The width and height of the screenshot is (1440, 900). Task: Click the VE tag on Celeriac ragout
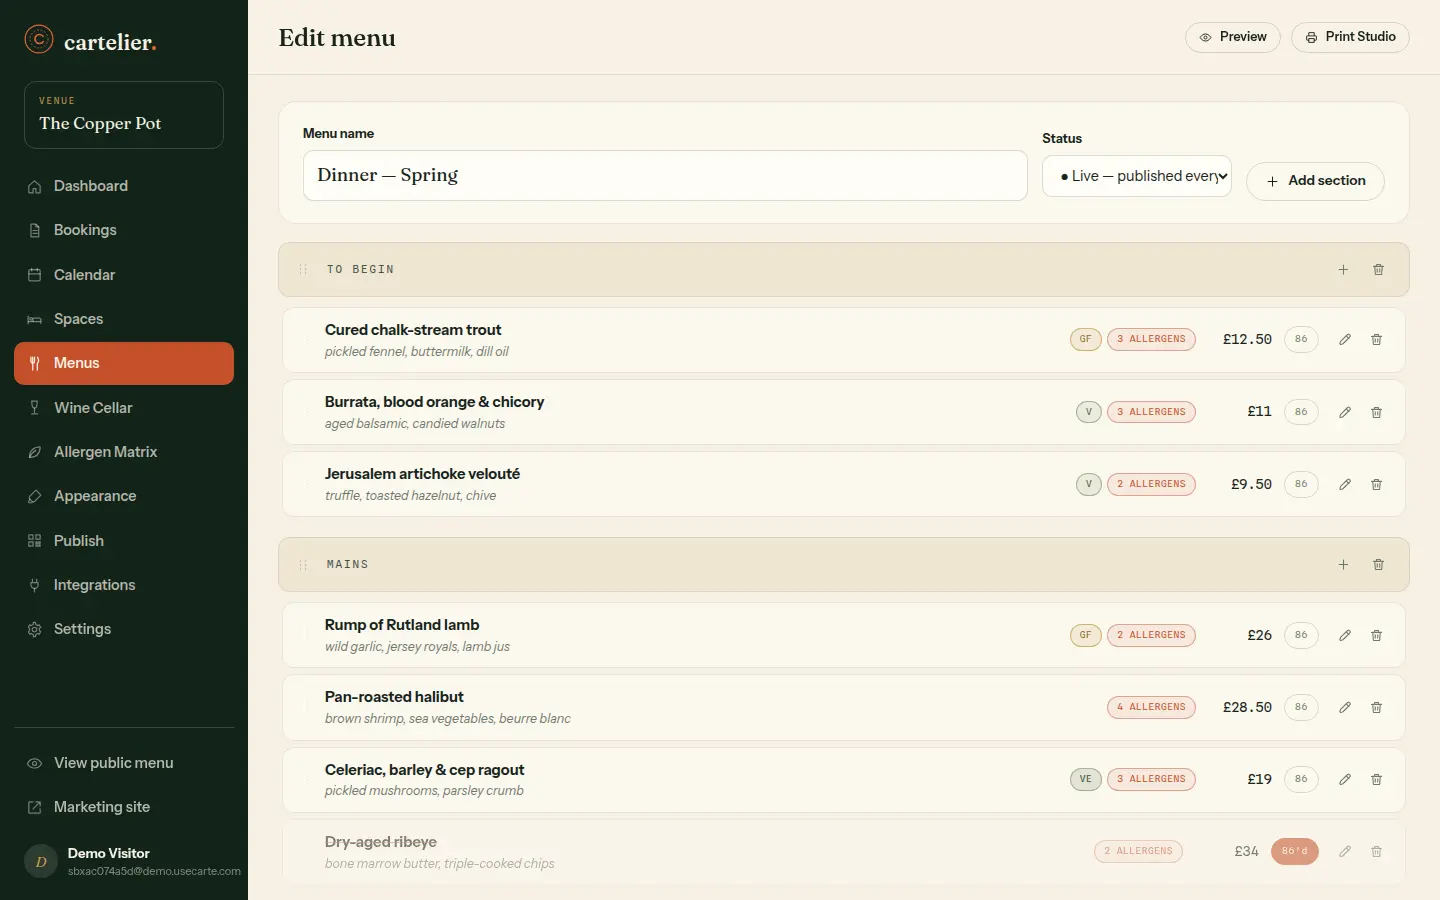1085,779
